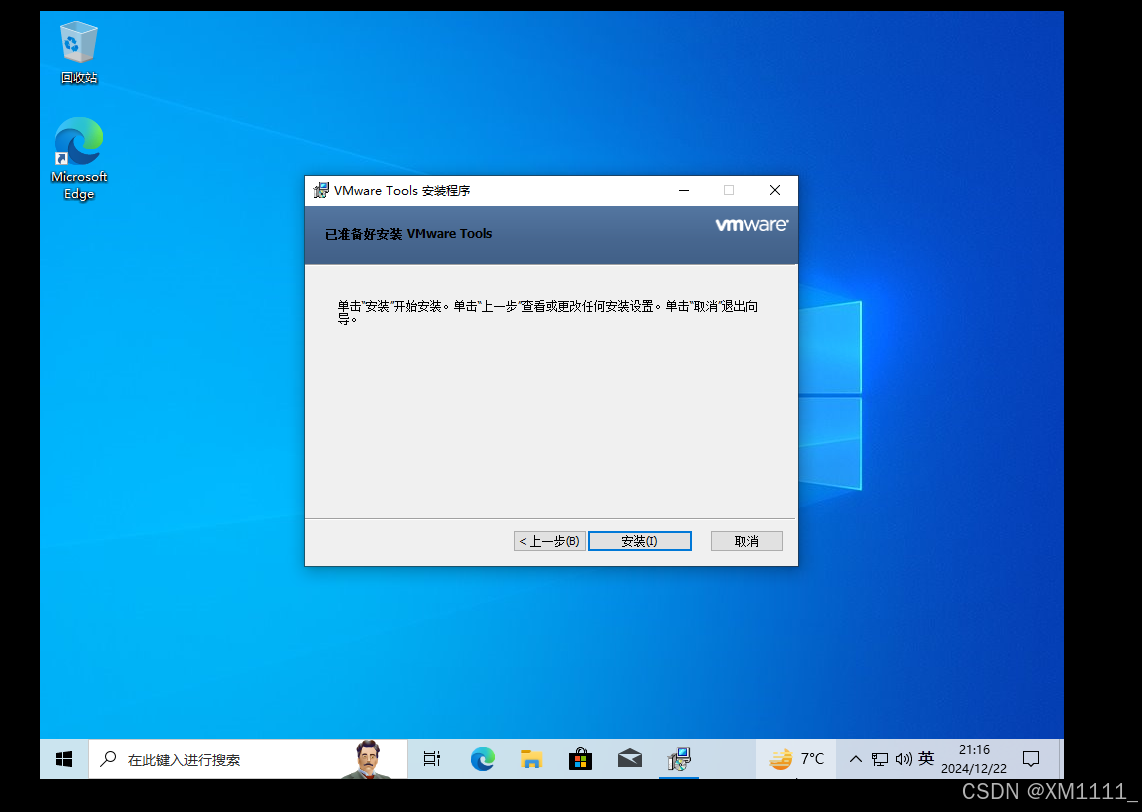This screenshot has width=1142, height=812.
Task: Open Task View from the taskbar
Action: [x=432, y=759]
